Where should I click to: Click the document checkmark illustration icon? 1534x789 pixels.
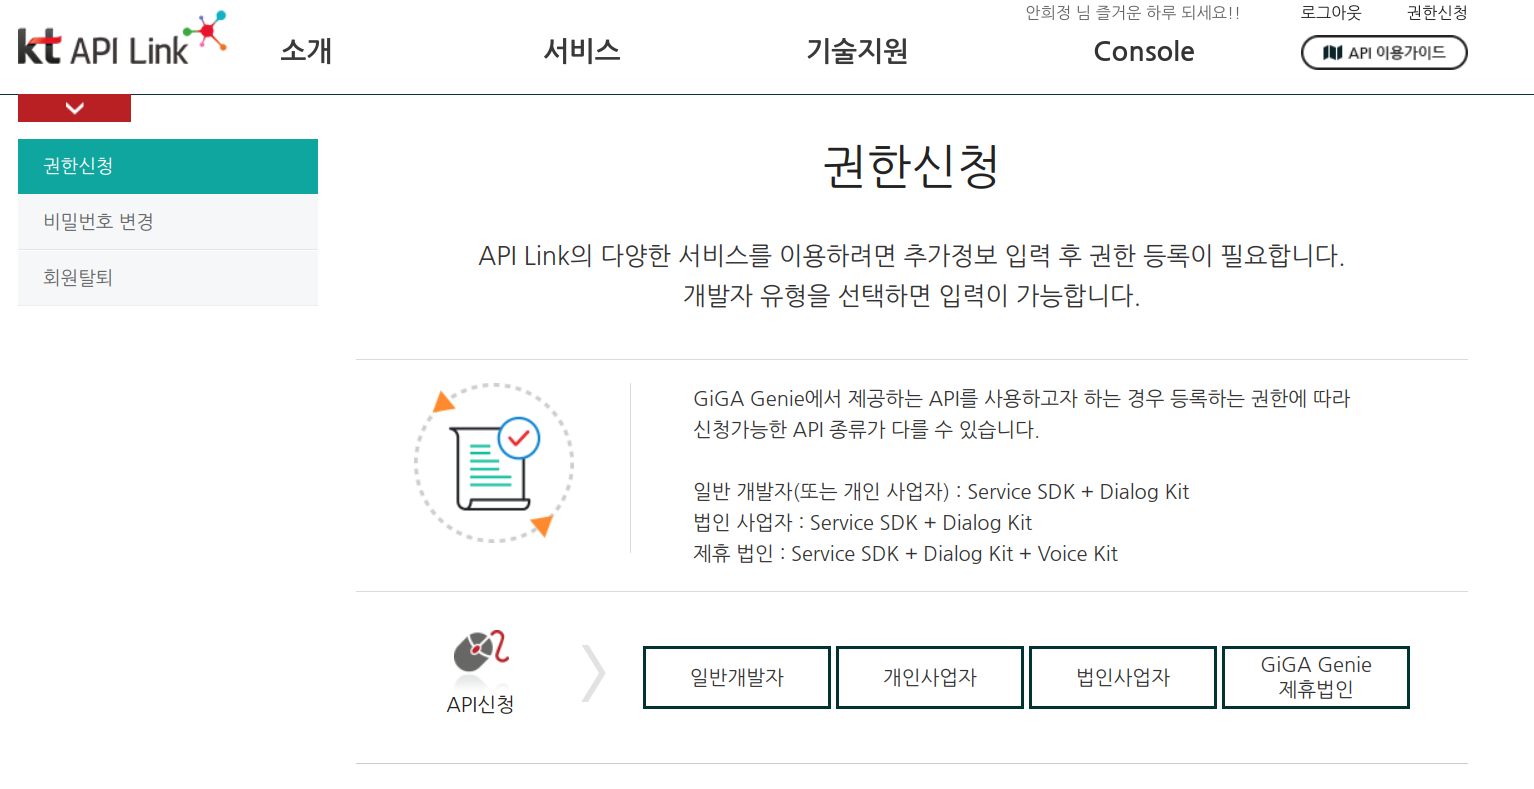click(494, 463)
